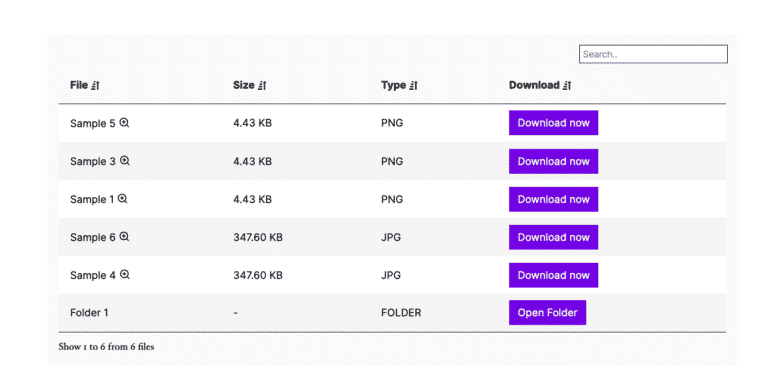Select the Sample 1 file name
Viewport: 768px width, 375px height.
point(92,200)
